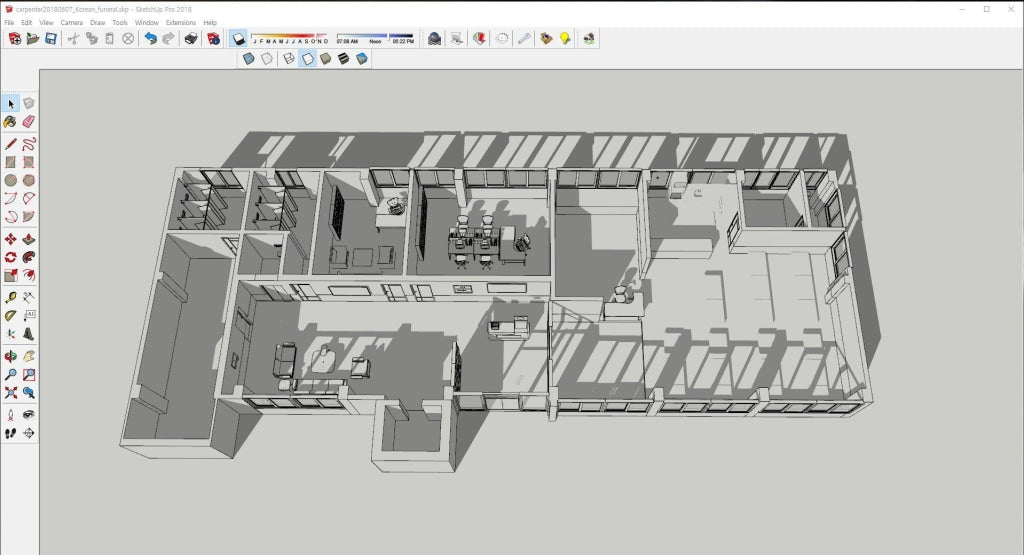Toggle X-Ray face style
Viewport: 1024px width, 555px height.
tap(248, 59)
